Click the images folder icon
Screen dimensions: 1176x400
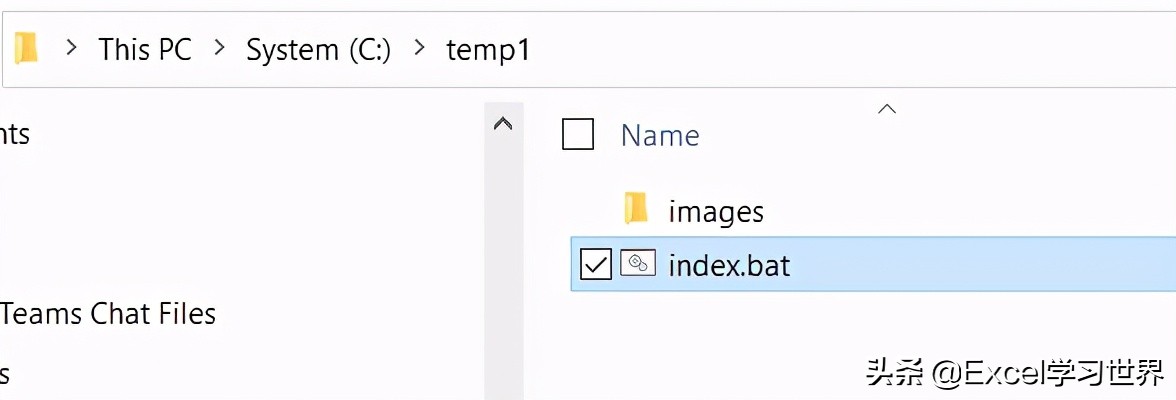click(x=636, y=209)
